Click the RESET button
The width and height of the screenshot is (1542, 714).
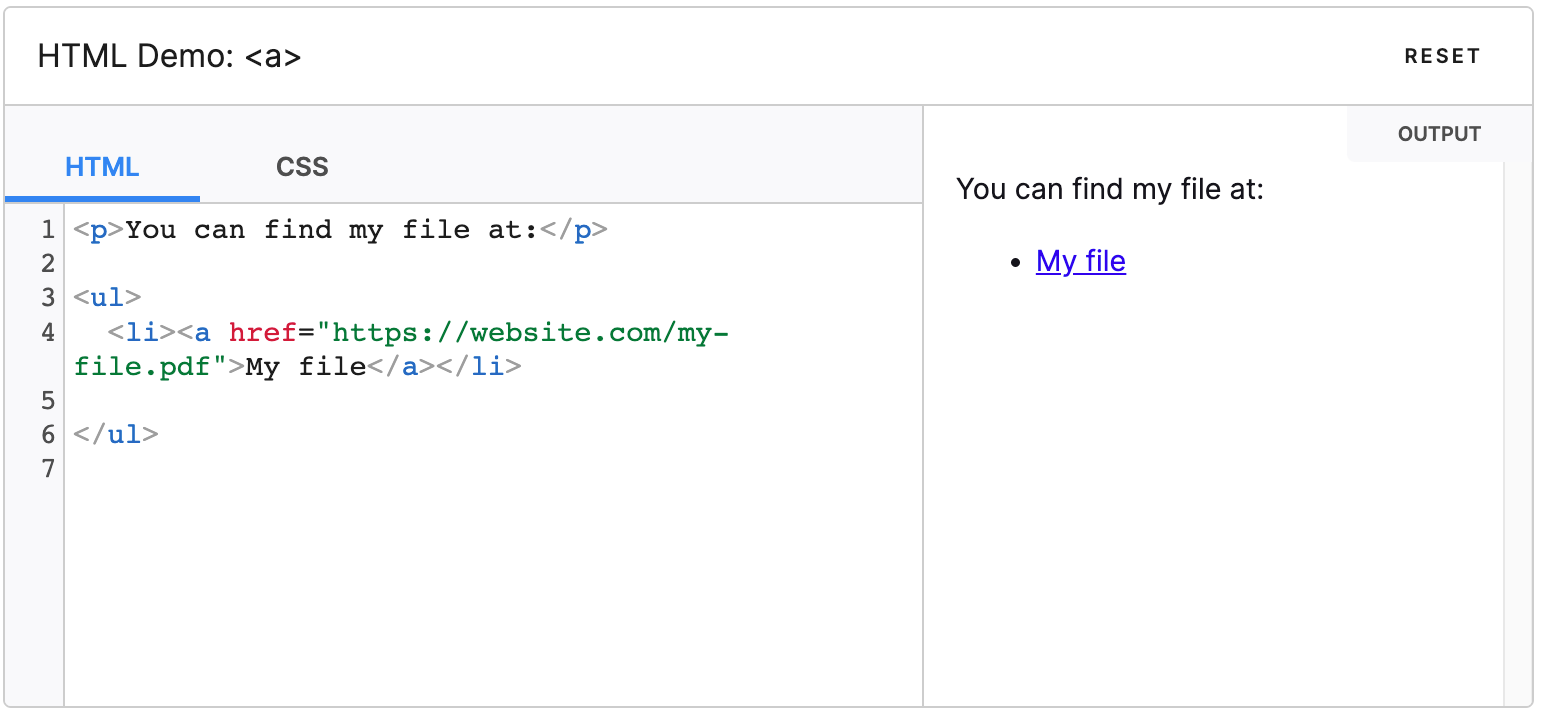coord(1441,57)
